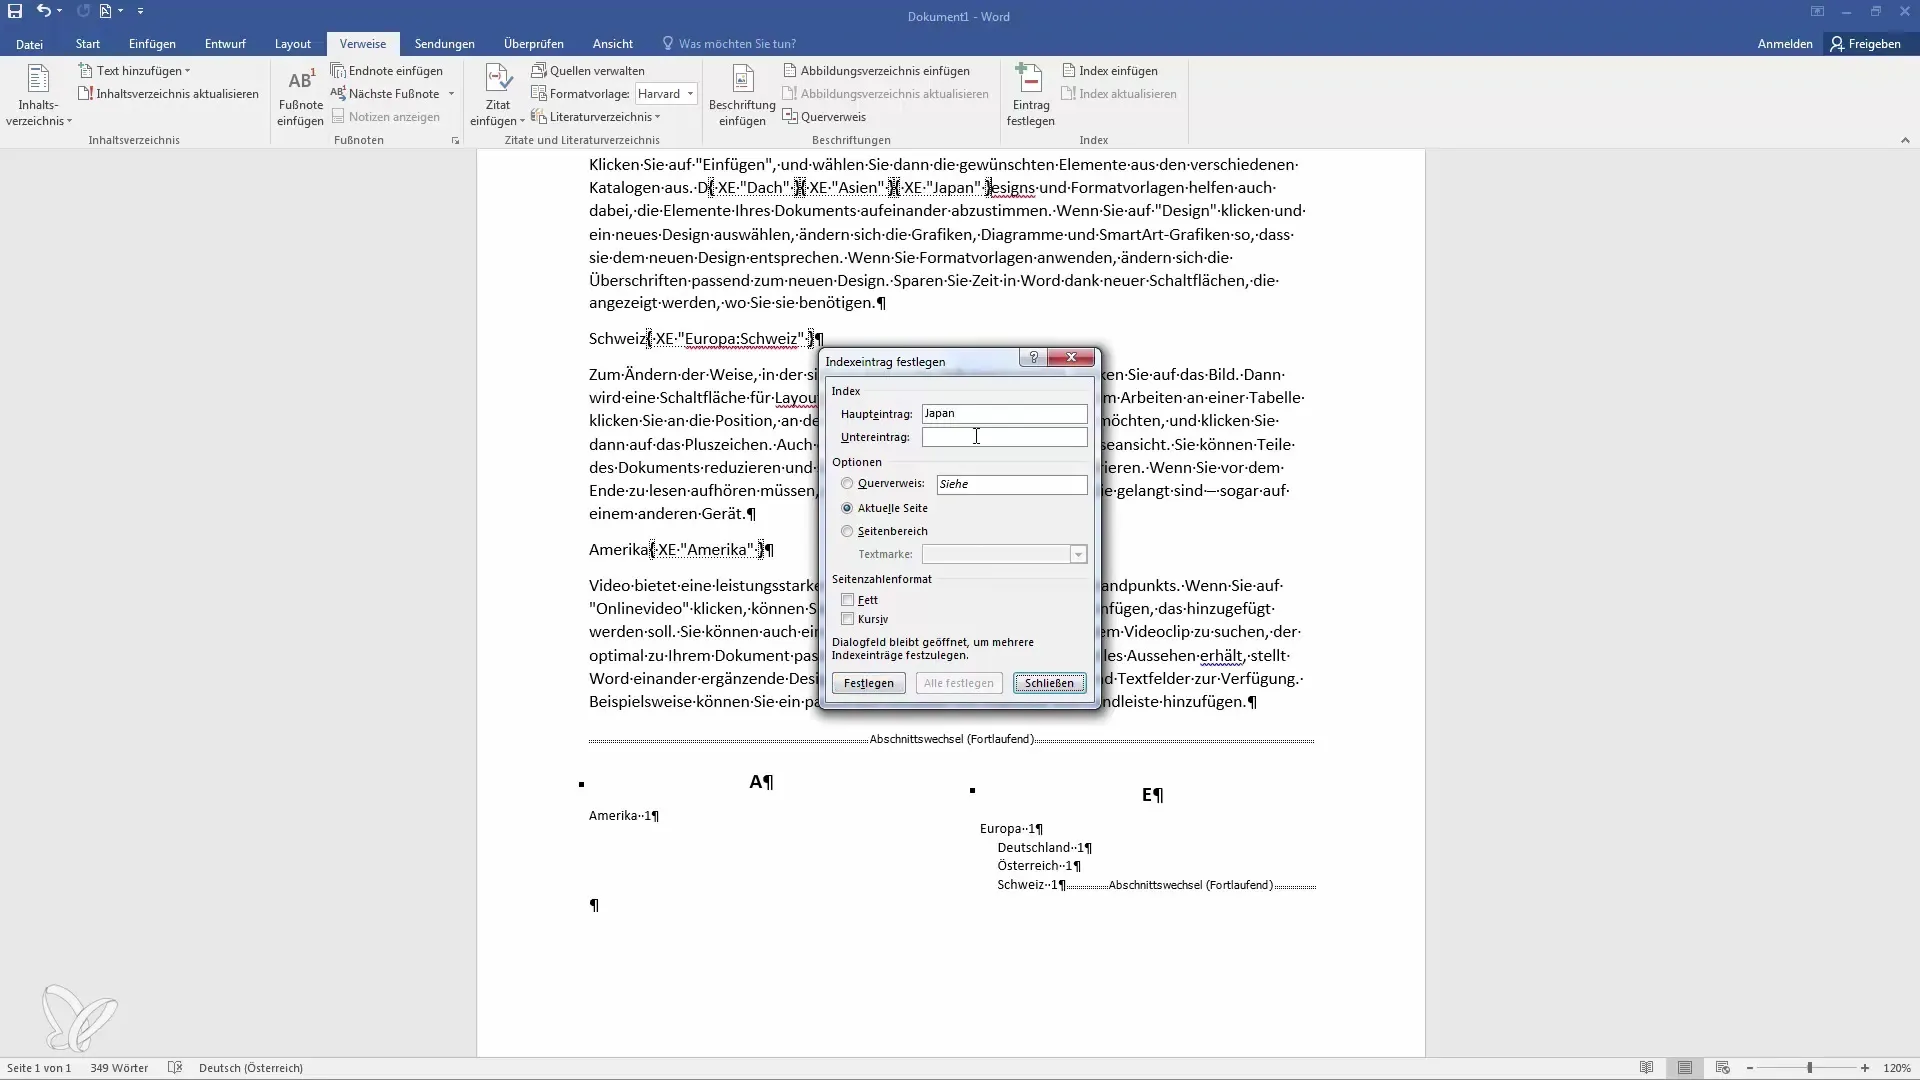Click the zoom out minus icon
Screen dimensions: 1920x1080
(x=1750, y=1068)
